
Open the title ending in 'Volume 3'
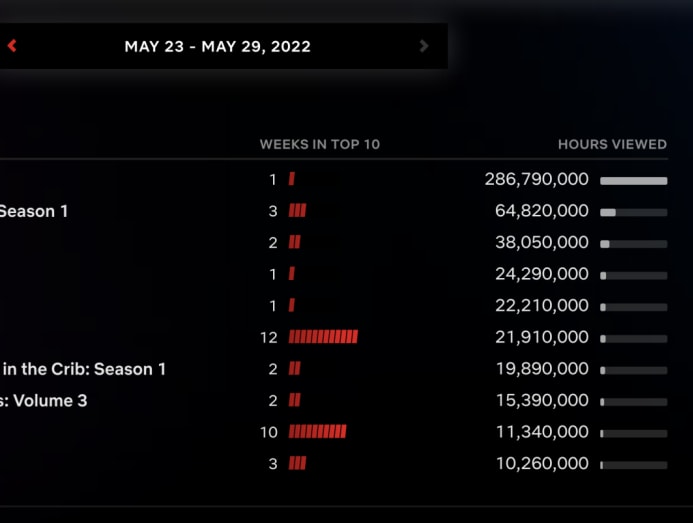point(44,401)
